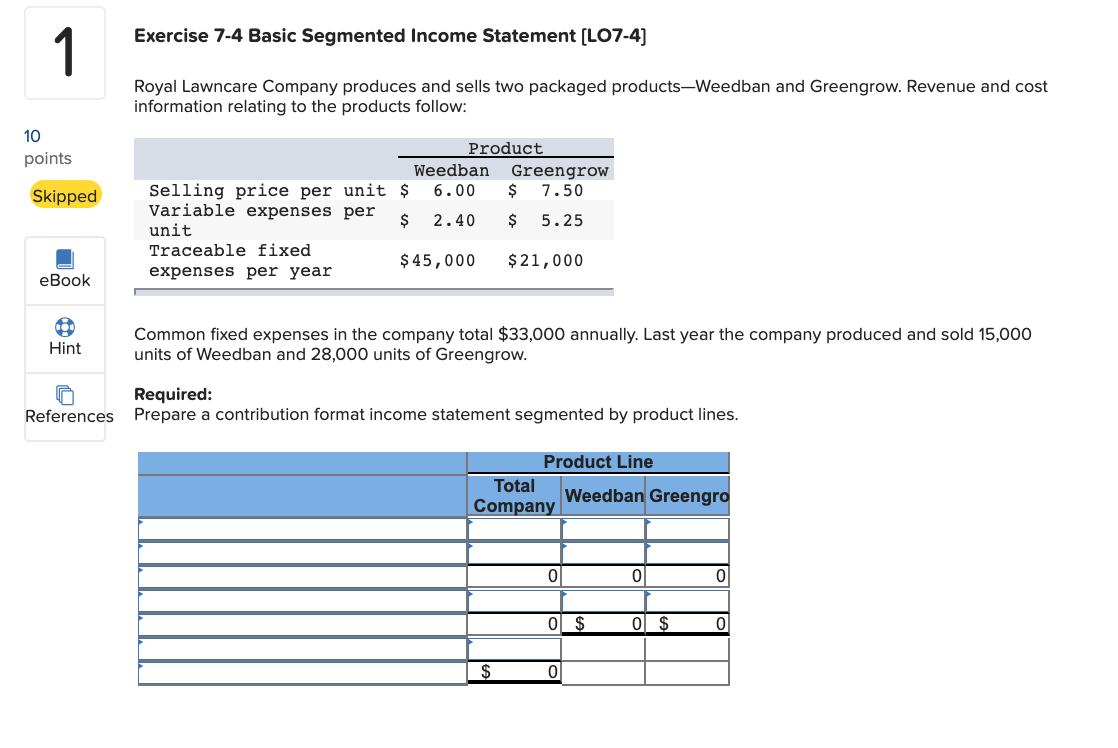Image resolution: width=1118 pixels, height=748 pixels.
Task: Open the last row label dropdown
Action: pyautogui.click(x=300, y=672)
